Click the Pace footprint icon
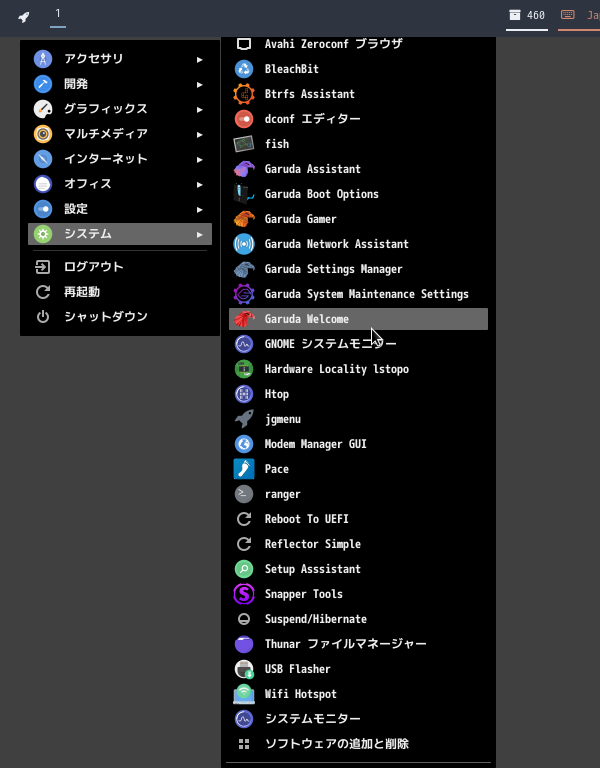The image size is (600, 768). tap(244, 469)
